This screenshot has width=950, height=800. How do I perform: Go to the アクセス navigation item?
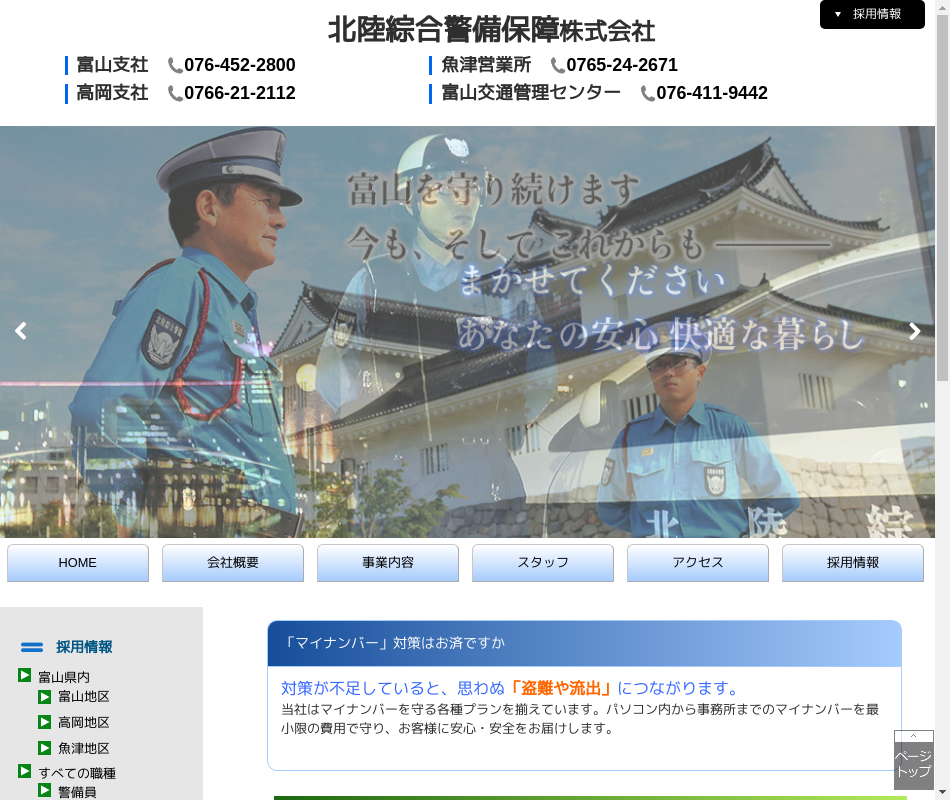click(698, 563)
